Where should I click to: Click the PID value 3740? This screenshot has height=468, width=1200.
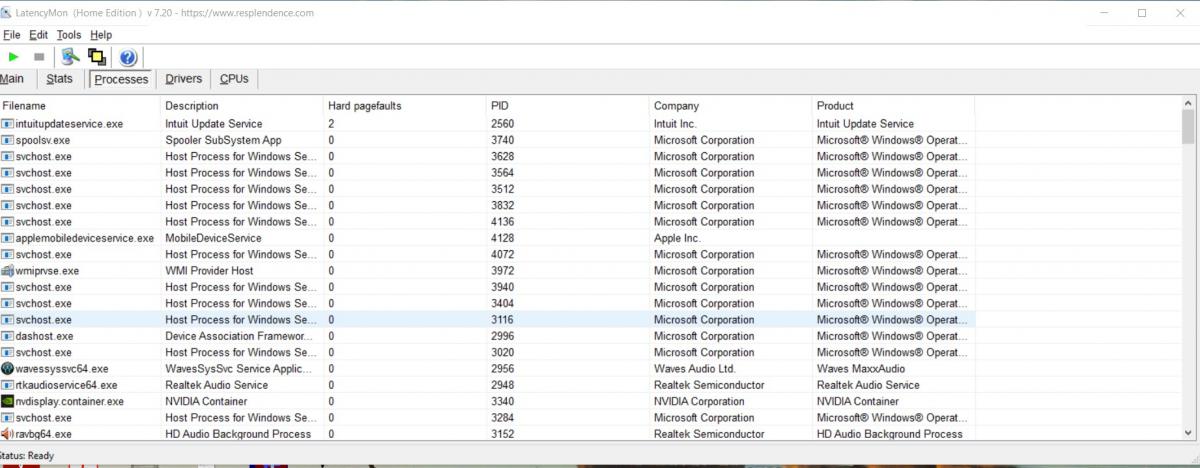pos(503,140)
